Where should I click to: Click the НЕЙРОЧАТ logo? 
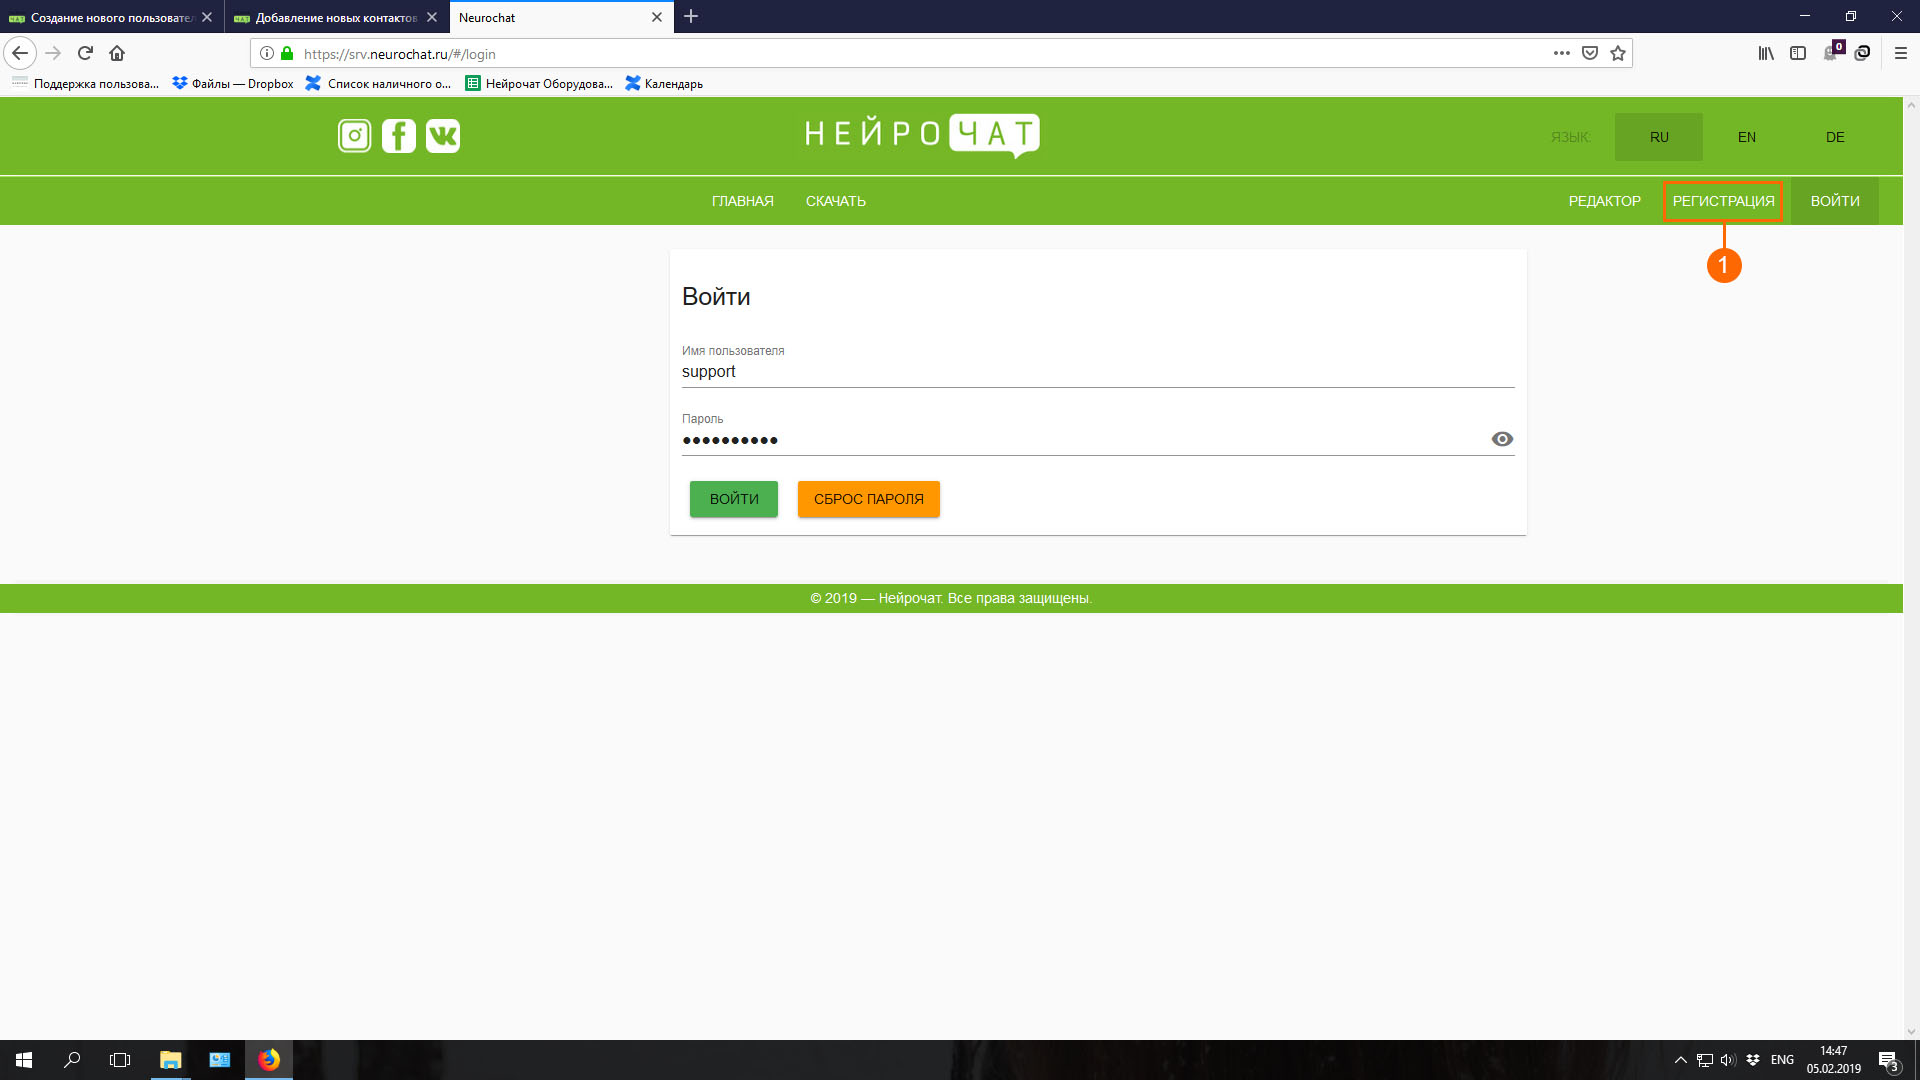click(922, 135)
